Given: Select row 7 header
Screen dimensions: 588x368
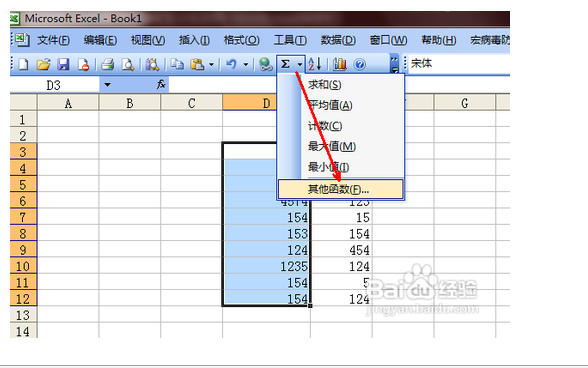Looking at the screenshot, I should pos(23,217).
